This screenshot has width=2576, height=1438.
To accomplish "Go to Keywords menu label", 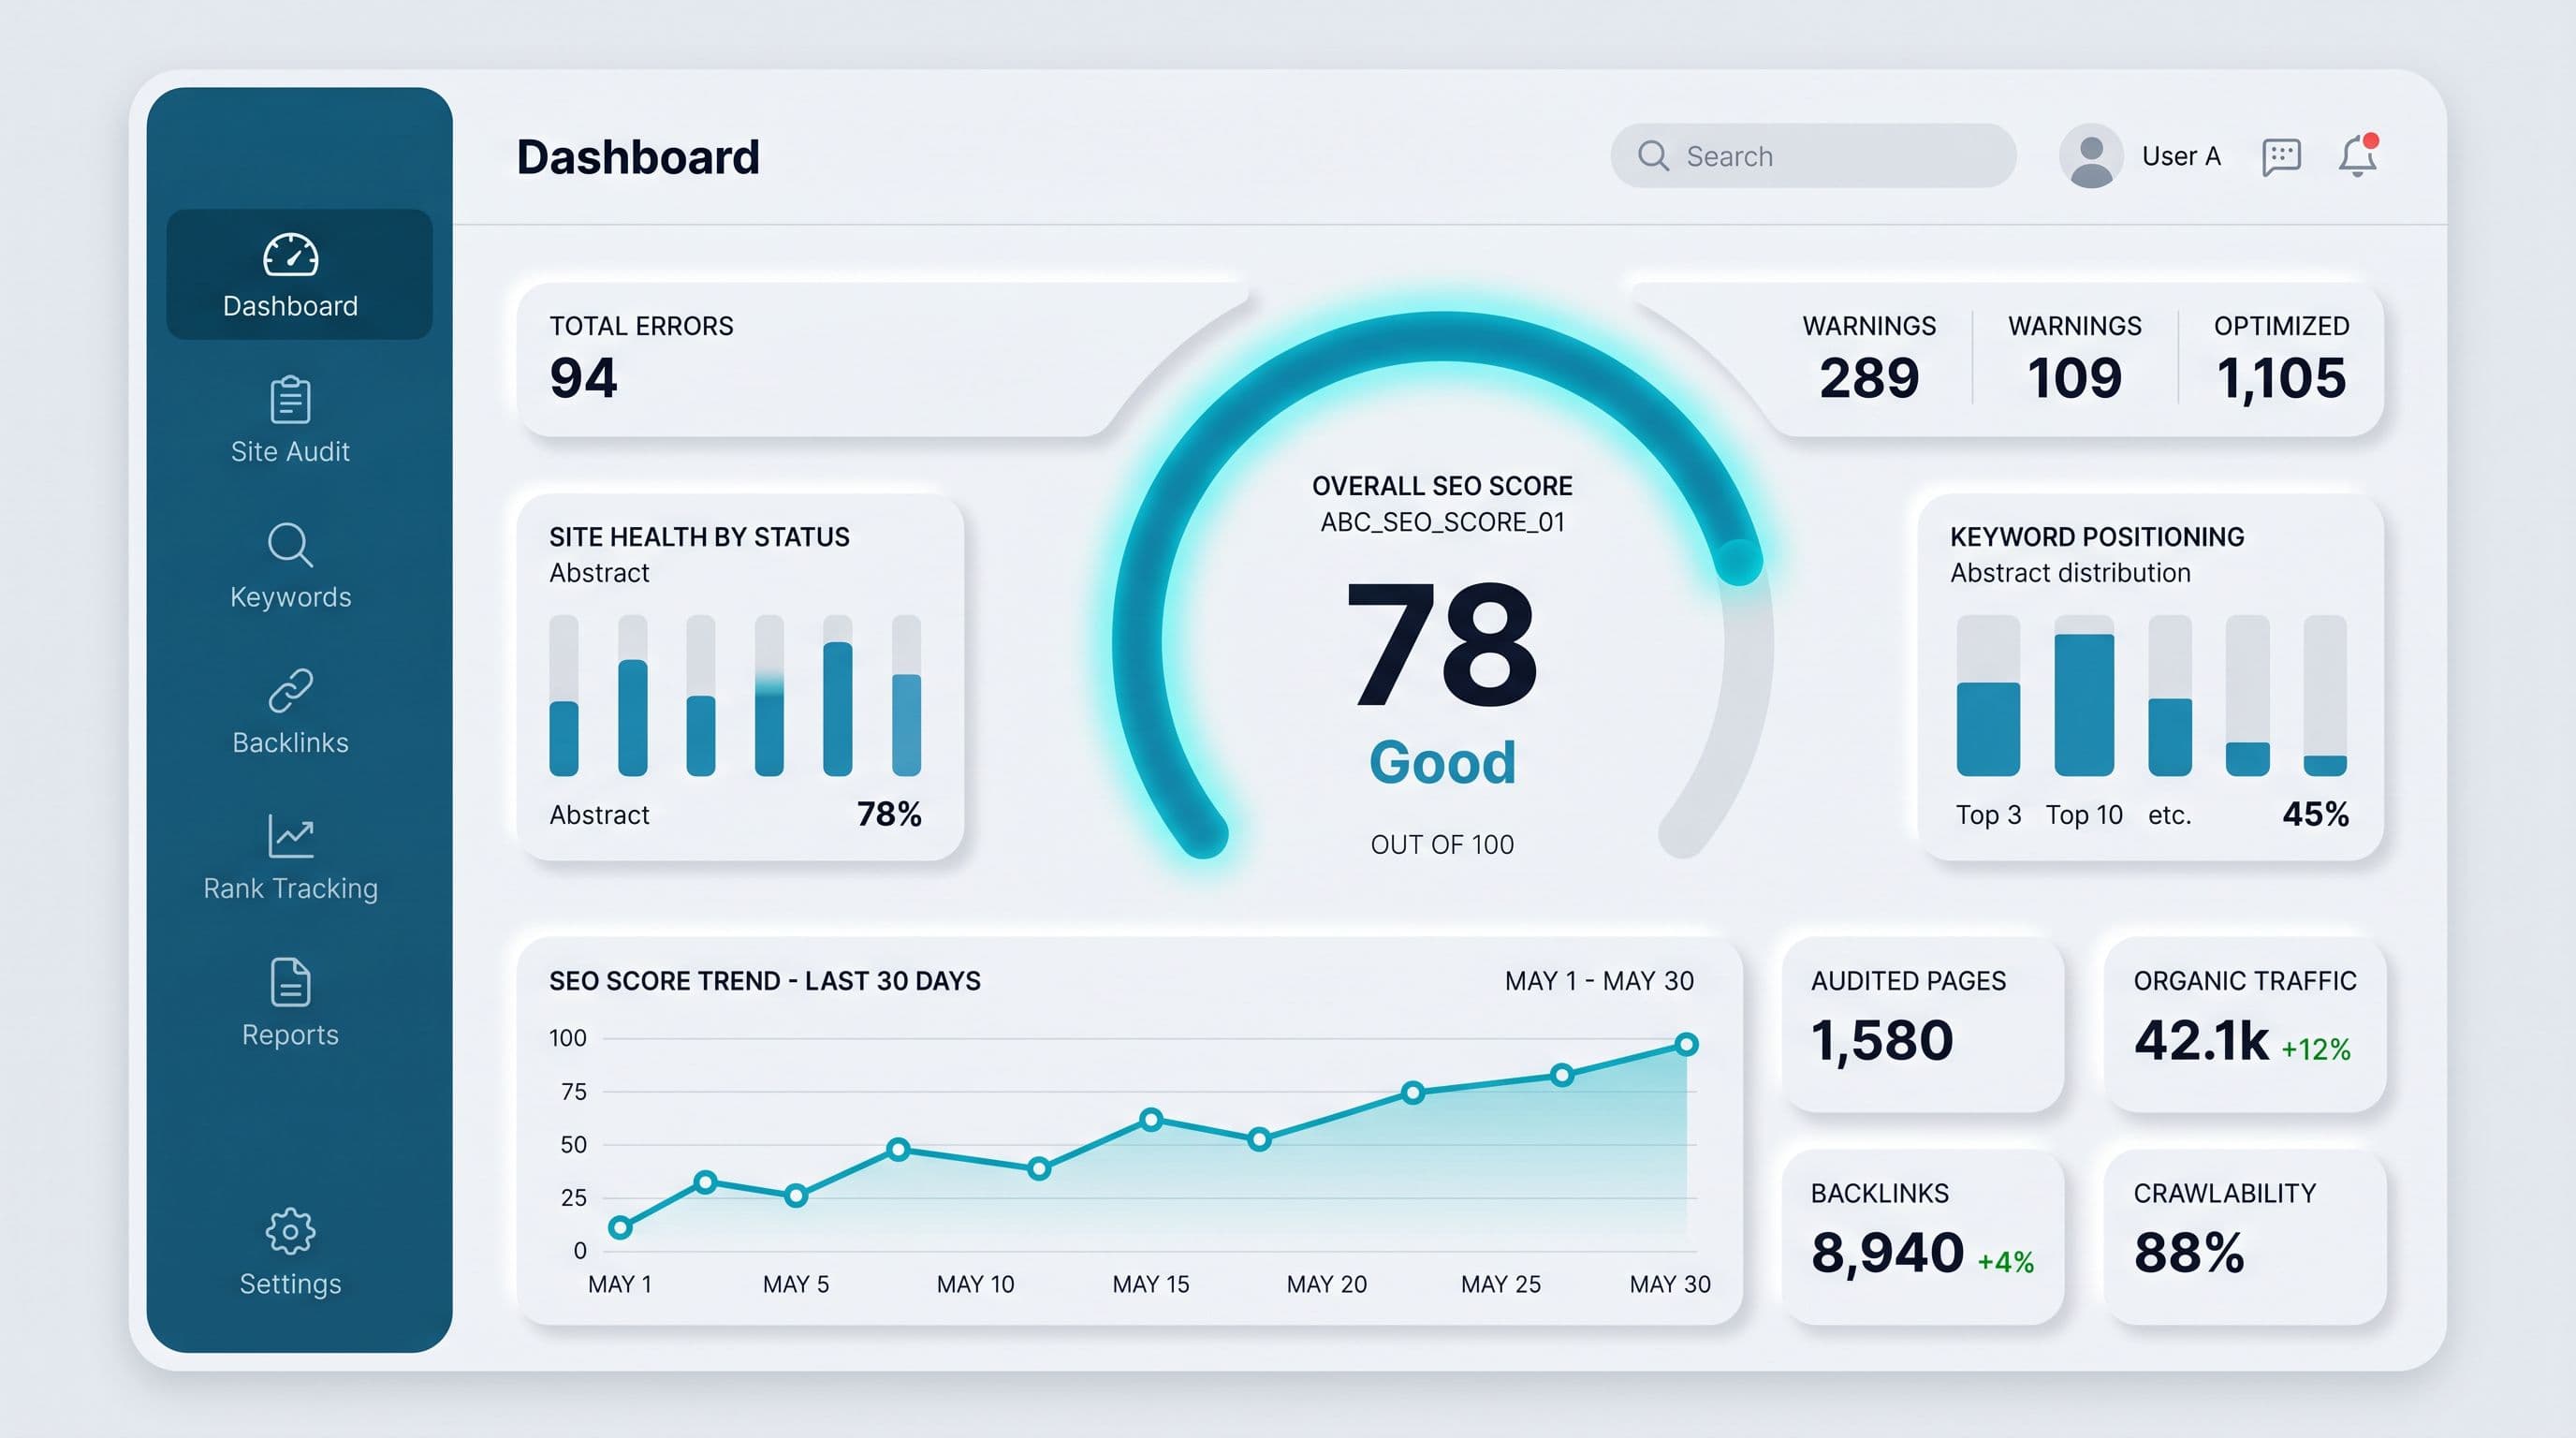I will [290, 597].
